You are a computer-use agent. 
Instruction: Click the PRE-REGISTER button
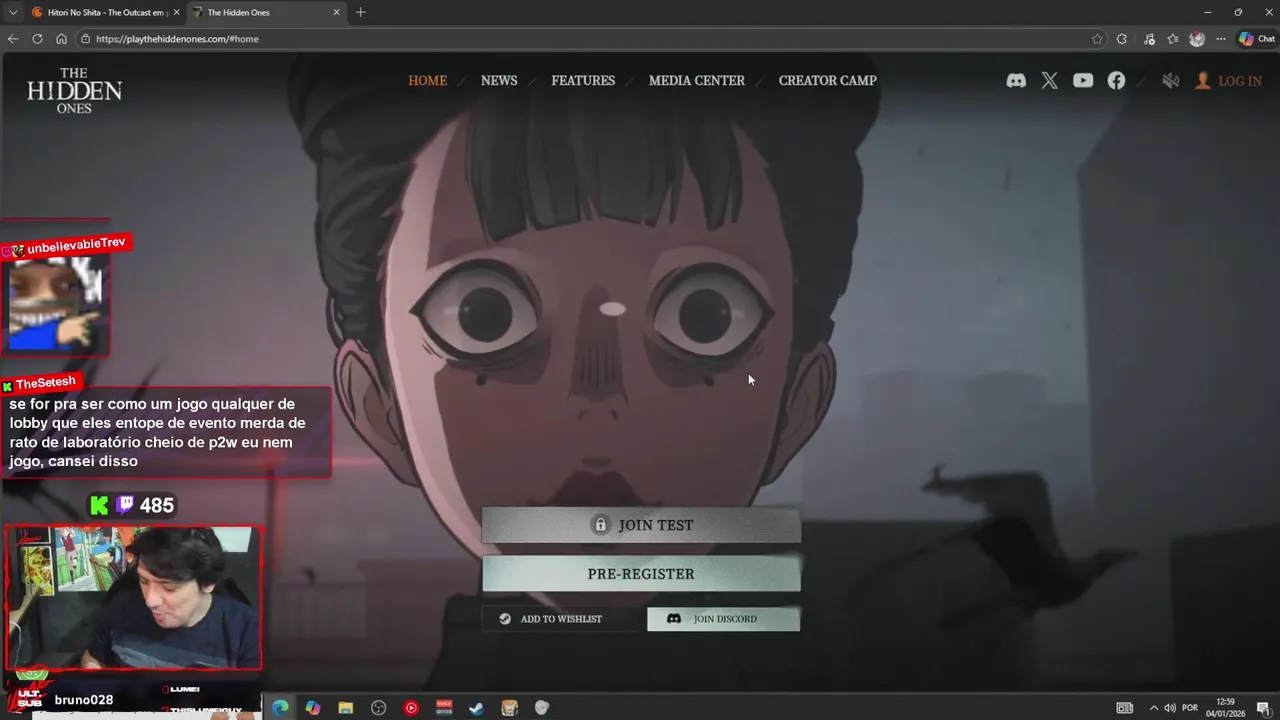coord(641,574)
